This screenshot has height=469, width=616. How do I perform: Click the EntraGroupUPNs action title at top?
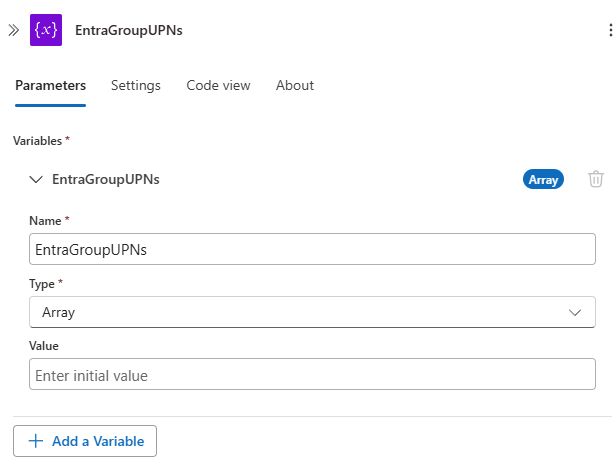coord(129,30)
